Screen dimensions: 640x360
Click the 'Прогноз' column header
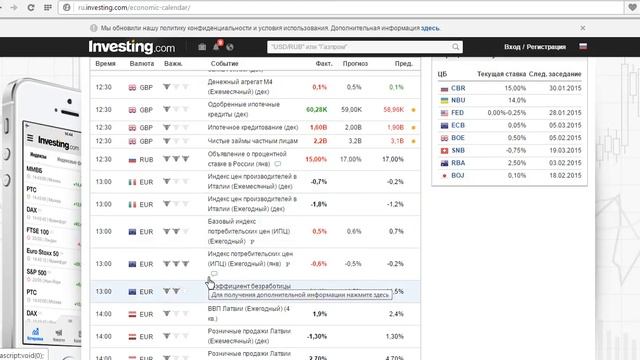point(355,64)
